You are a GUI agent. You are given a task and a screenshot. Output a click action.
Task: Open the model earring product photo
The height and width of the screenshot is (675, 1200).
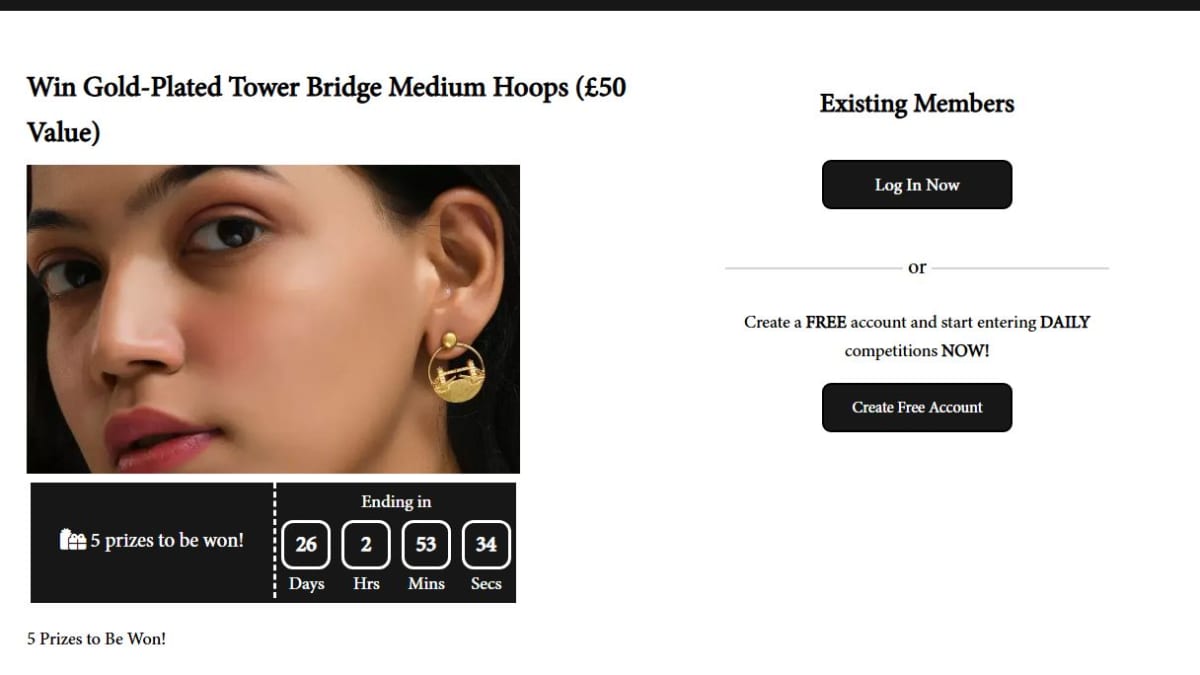273,319
